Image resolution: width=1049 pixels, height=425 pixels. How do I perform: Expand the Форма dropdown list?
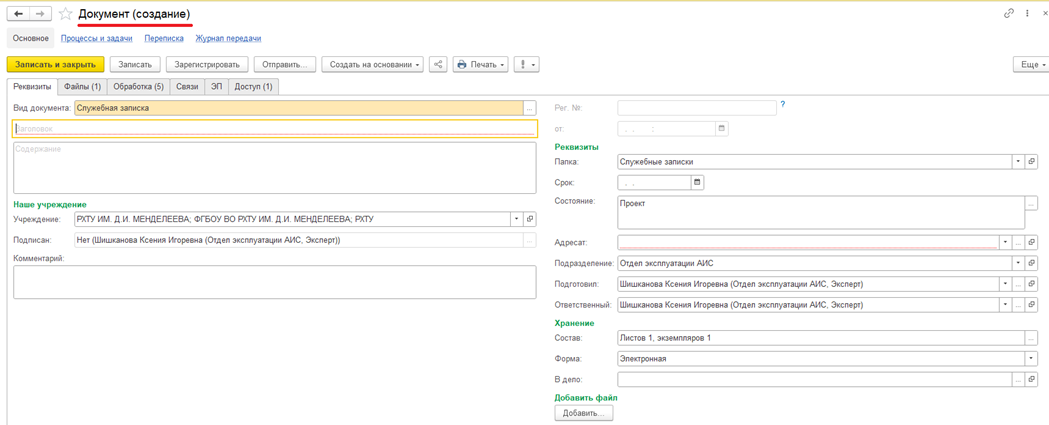pyautogui.click(x=1031, y=359)
